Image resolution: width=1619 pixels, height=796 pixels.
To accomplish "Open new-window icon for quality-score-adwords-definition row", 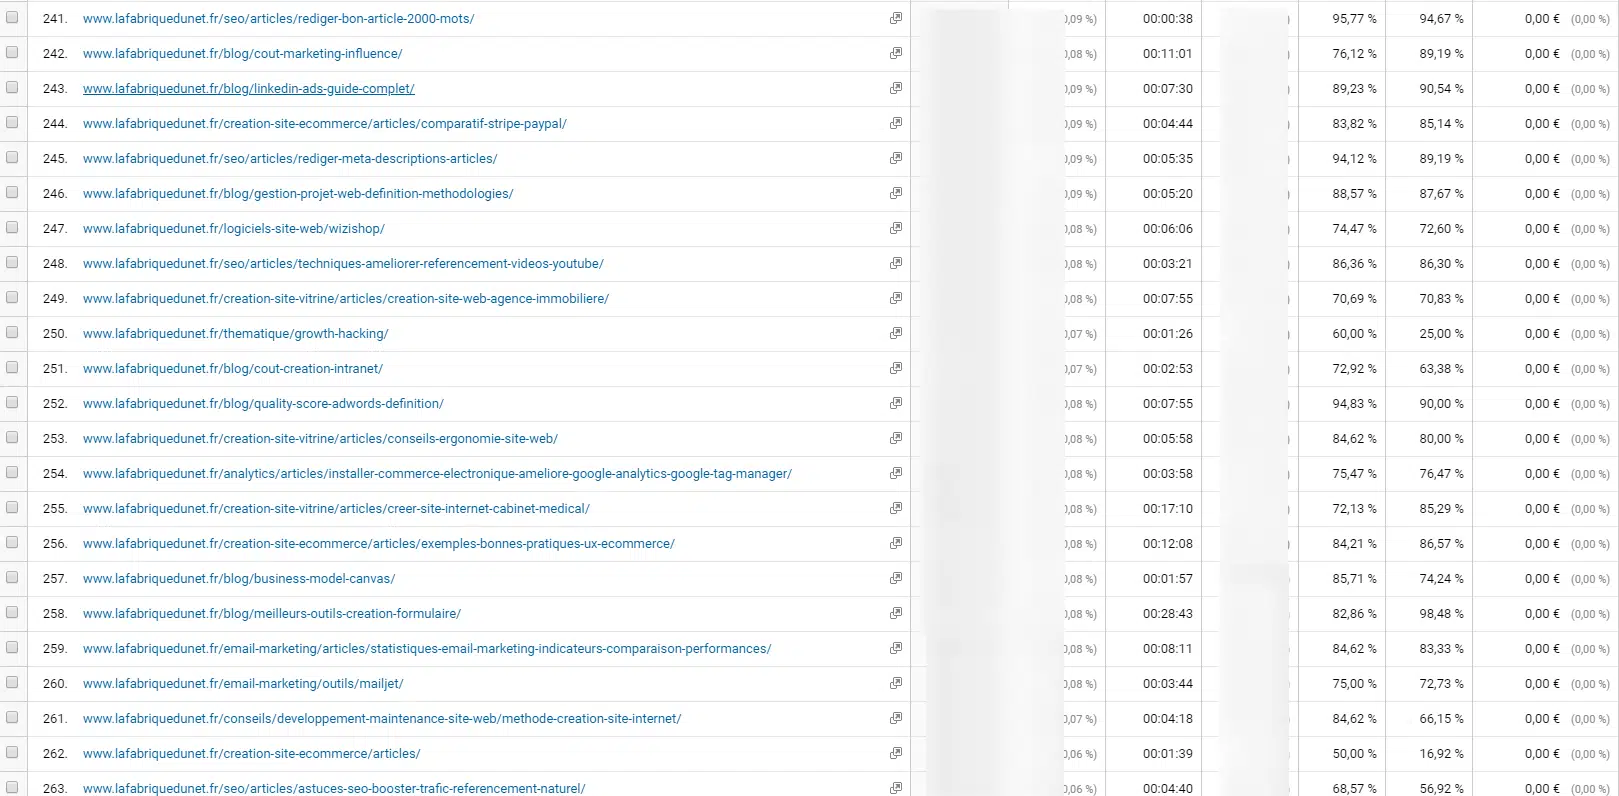I will point(896,403).
